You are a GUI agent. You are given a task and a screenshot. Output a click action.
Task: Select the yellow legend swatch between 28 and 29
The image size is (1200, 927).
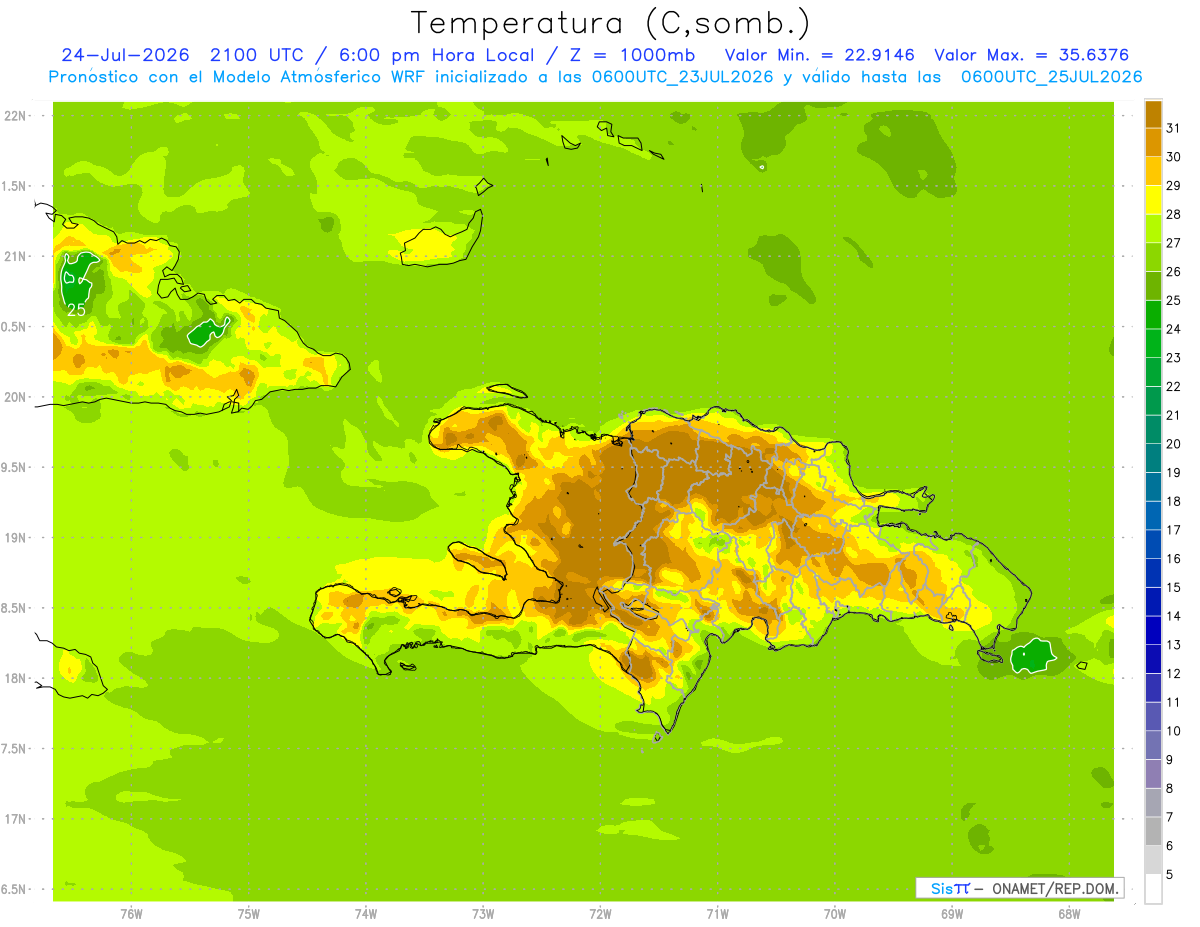coord(1153,199)
